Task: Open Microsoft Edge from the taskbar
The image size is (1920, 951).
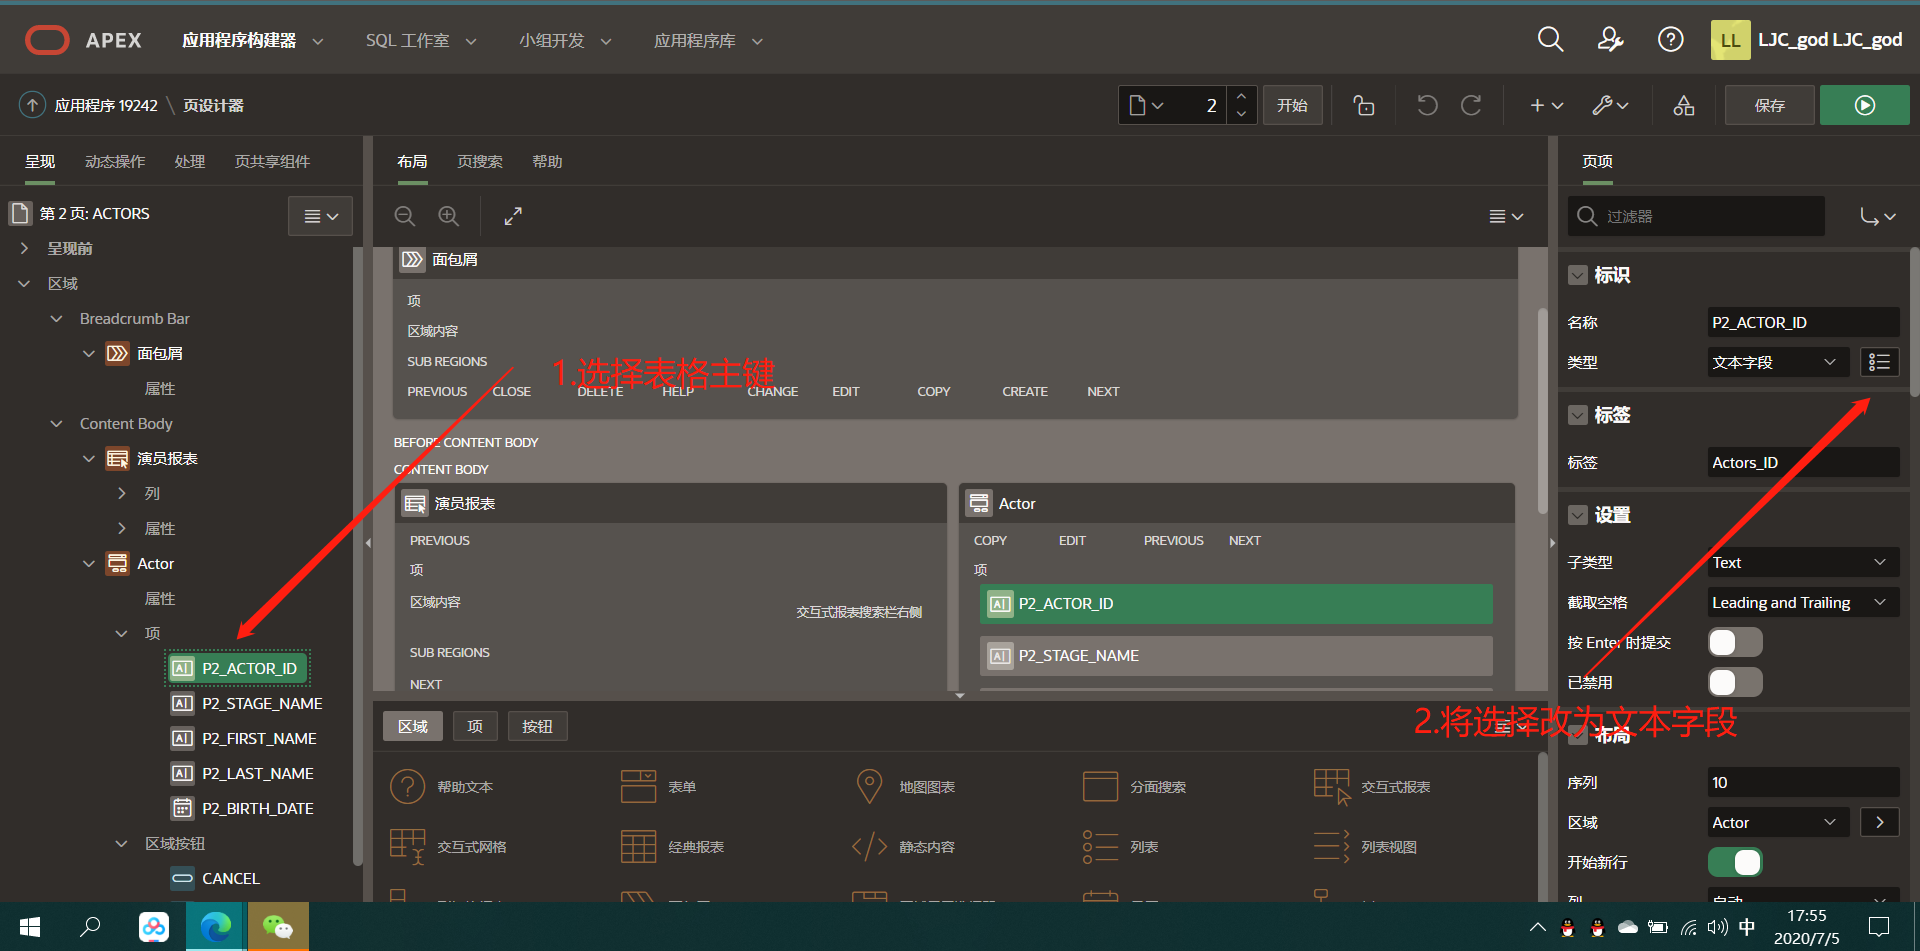Action: (215, 927)
